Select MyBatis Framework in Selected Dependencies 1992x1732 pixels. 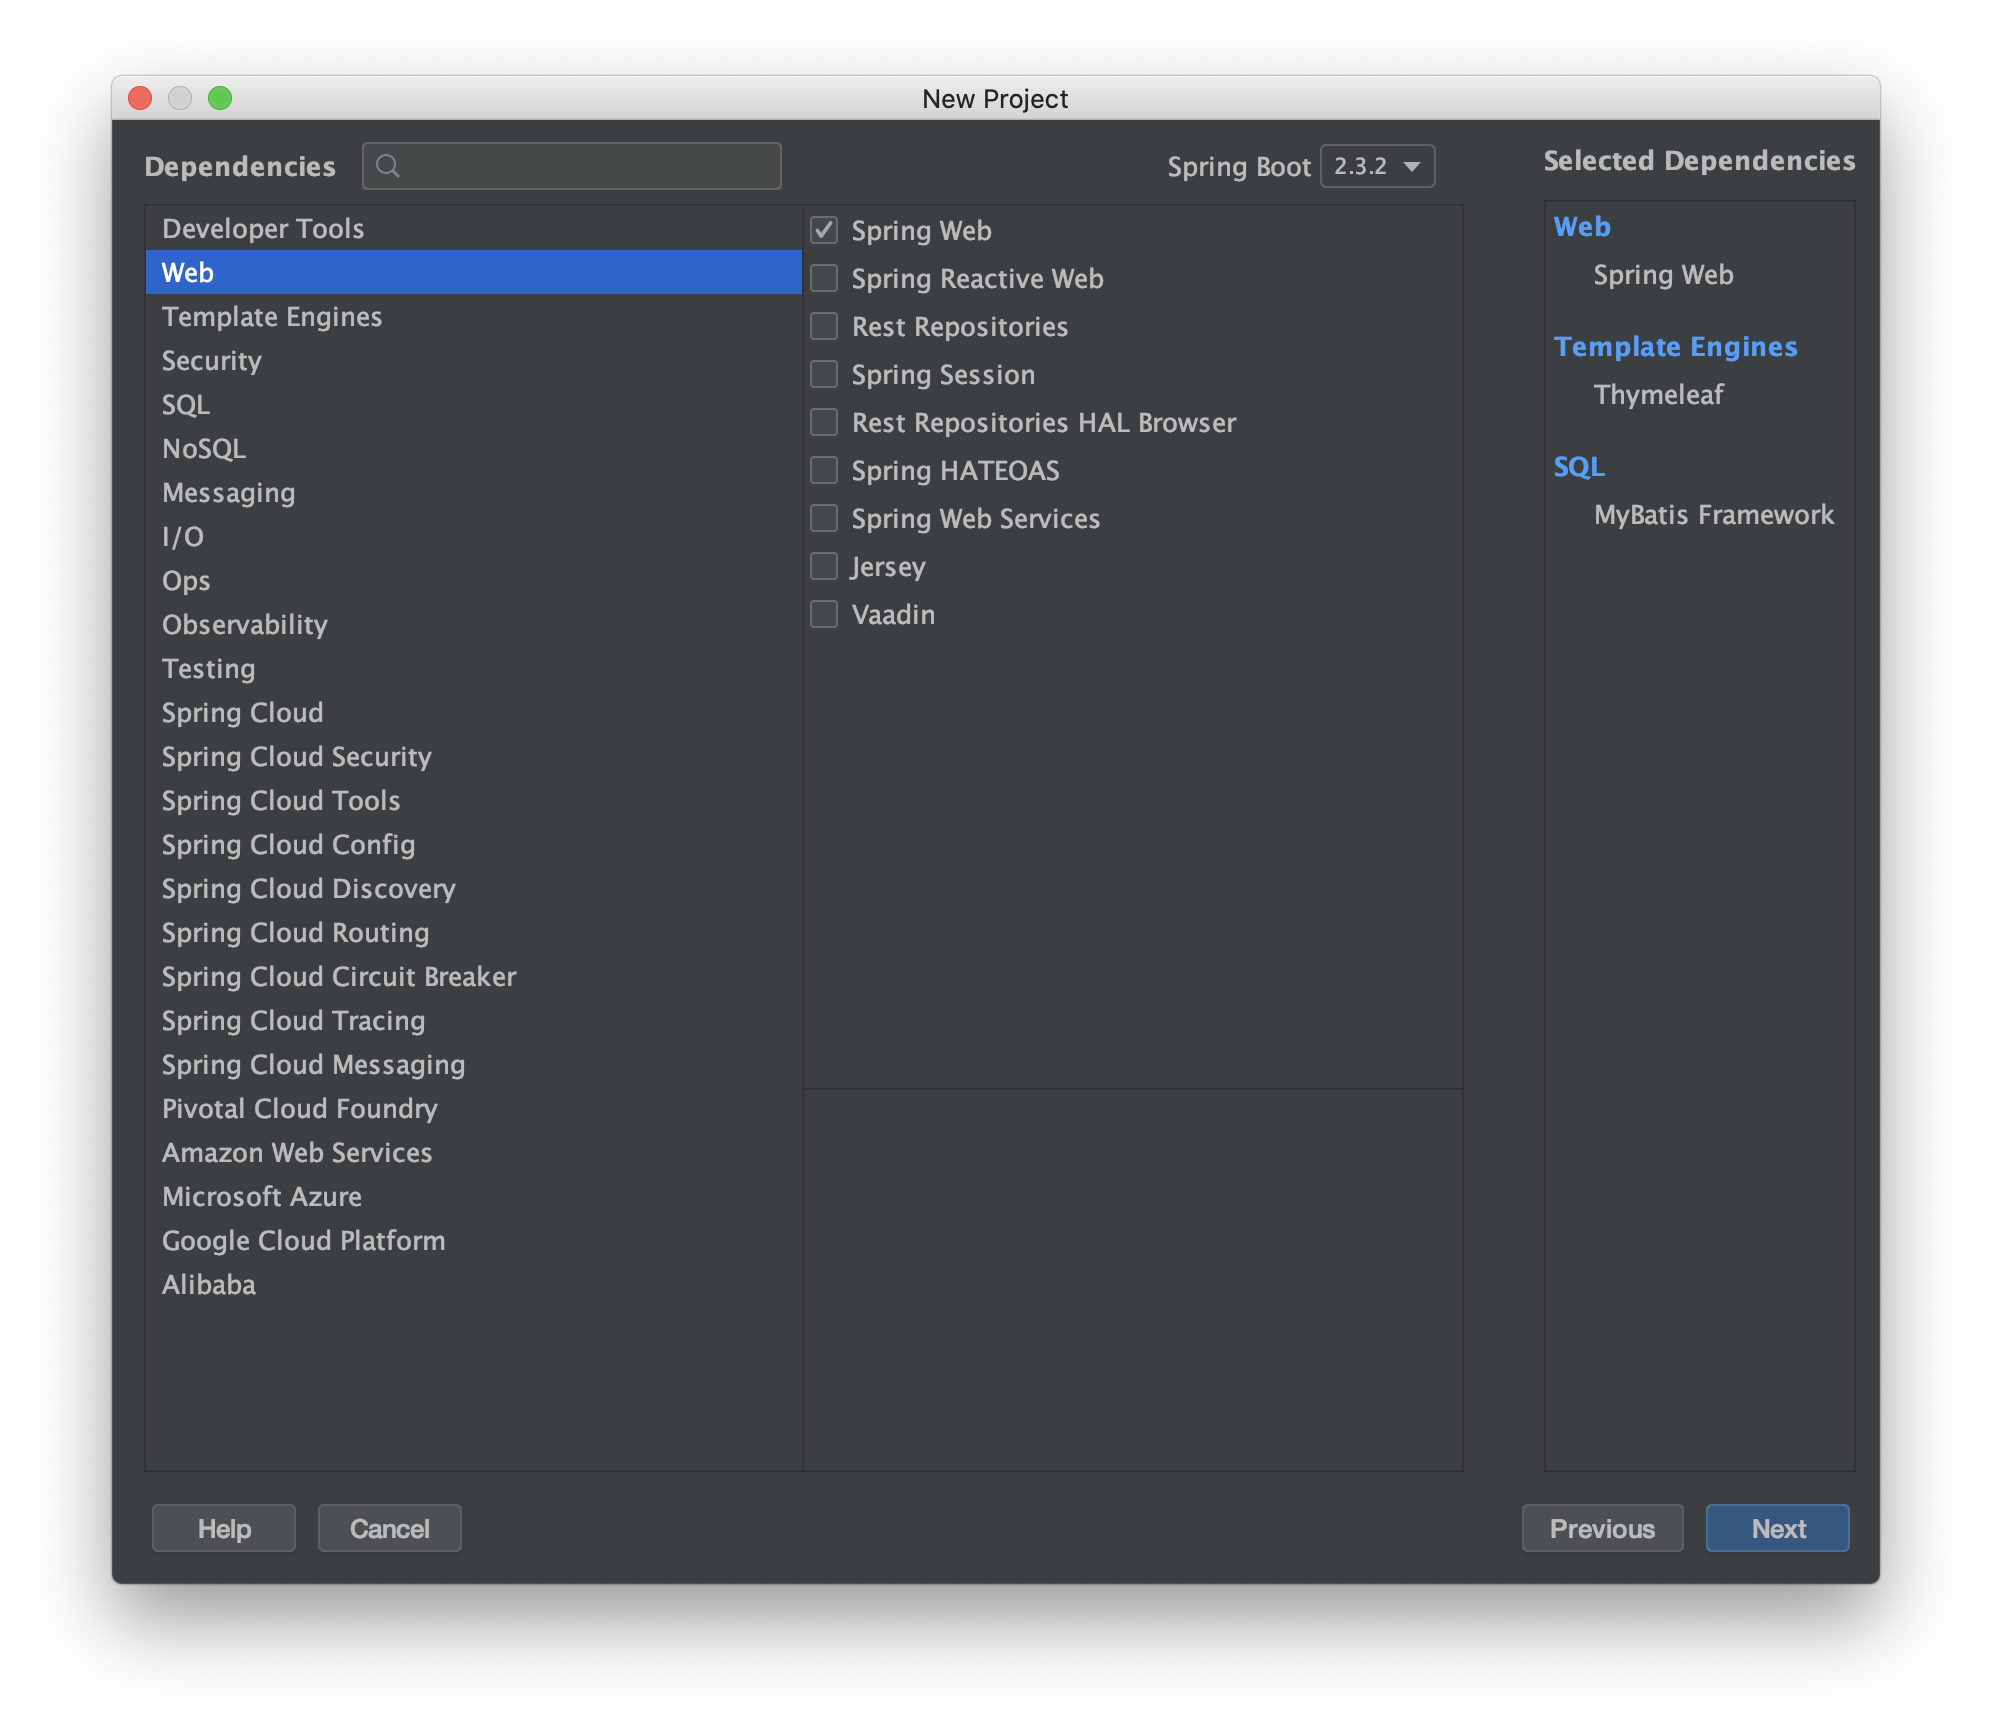tap(1714, 515)
